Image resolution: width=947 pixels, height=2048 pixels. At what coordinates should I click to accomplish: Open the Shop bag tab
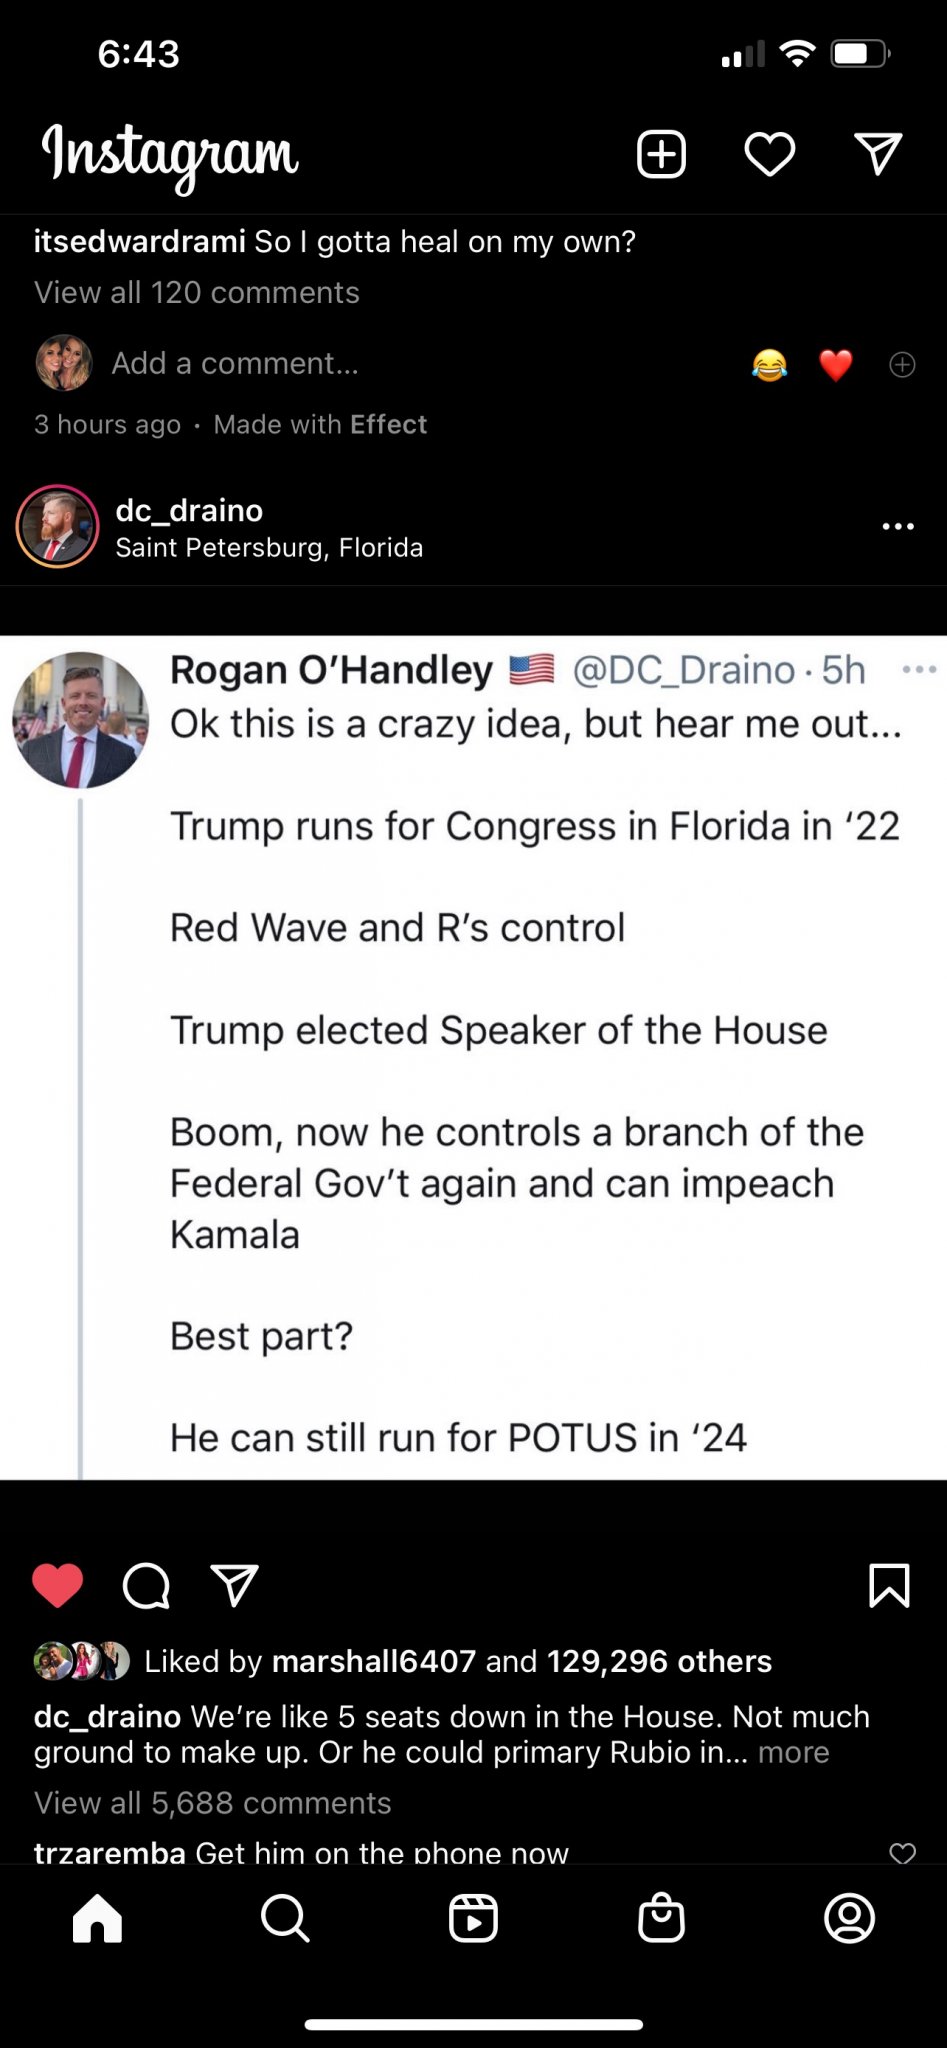pos(661,1918)
